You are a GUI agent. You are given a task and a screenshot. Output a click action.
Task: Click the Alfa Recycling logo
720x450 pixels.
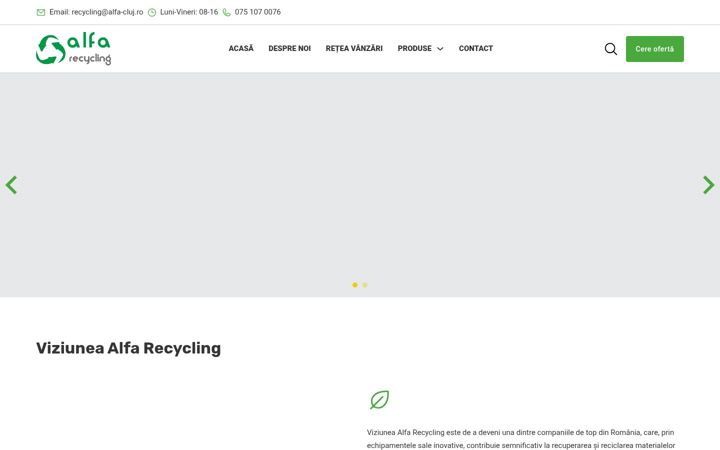tap(73, 49)
